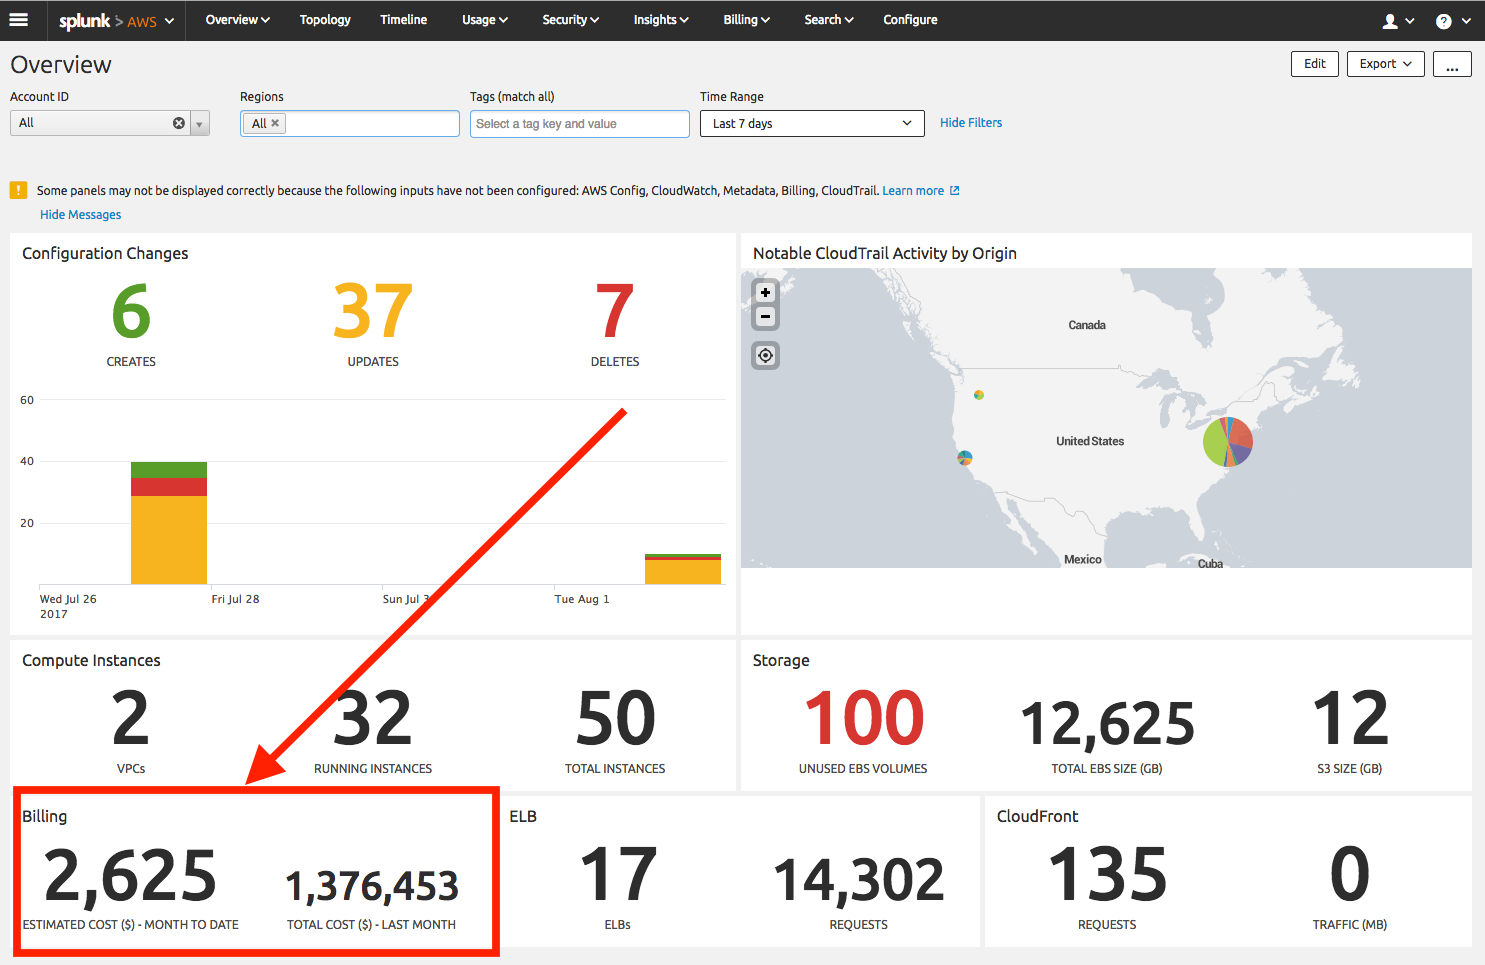The width and height of the screenshot is (1485, 965).
Task: Click the DELETES value 7
Action: (615, 312)
